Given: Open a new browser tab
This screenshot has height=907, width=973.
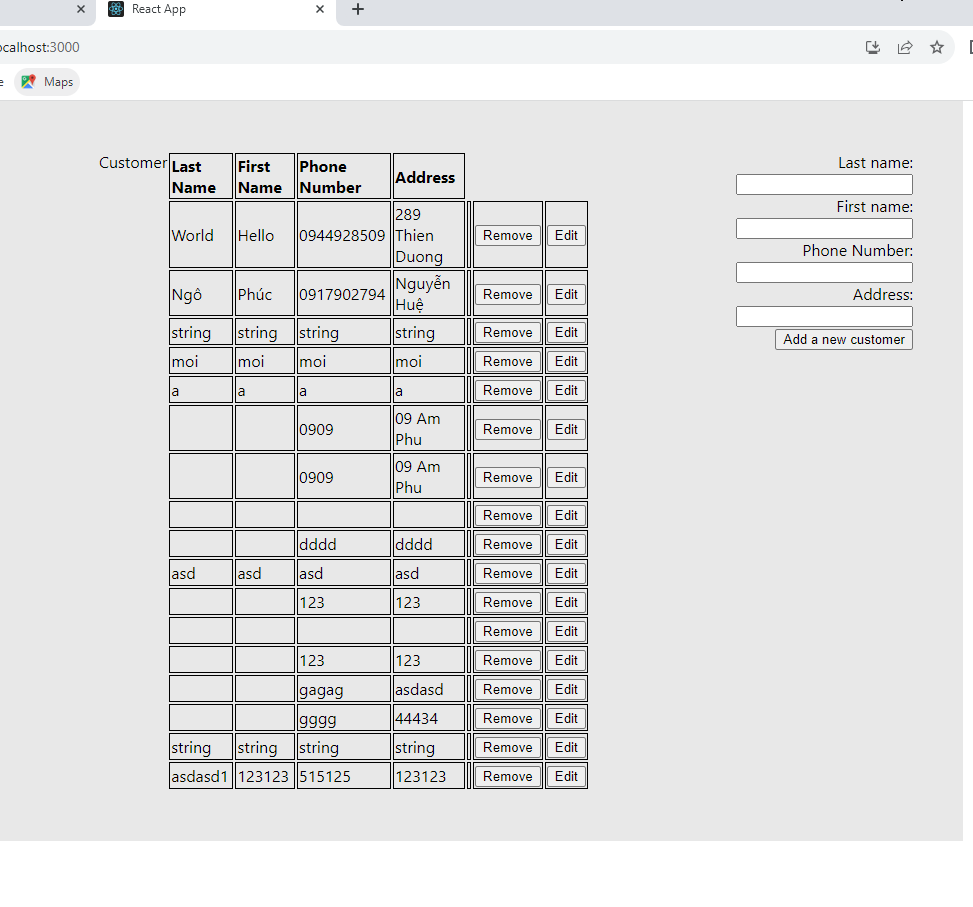Looking at the screenshot, I should [x=358, y=10].
